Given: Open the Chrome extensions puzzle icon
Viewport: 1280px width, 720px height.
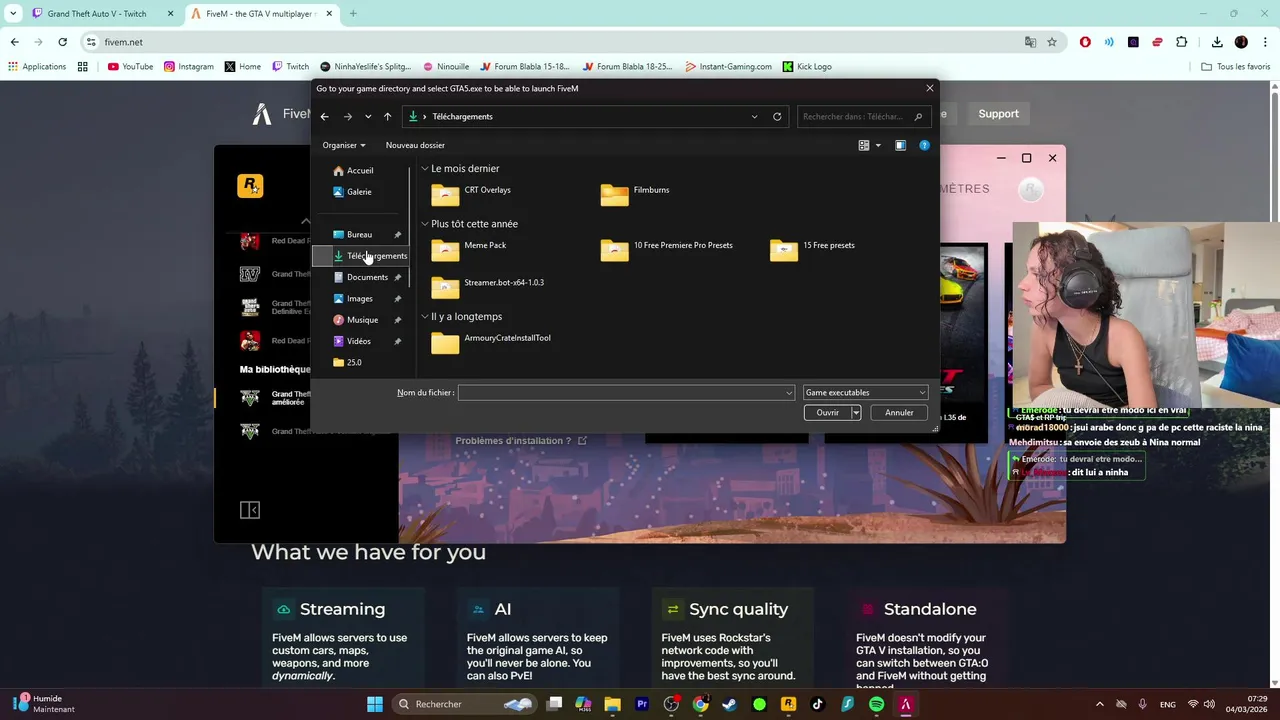Looking at the screenshot, I should click(x=1182, y=42).
